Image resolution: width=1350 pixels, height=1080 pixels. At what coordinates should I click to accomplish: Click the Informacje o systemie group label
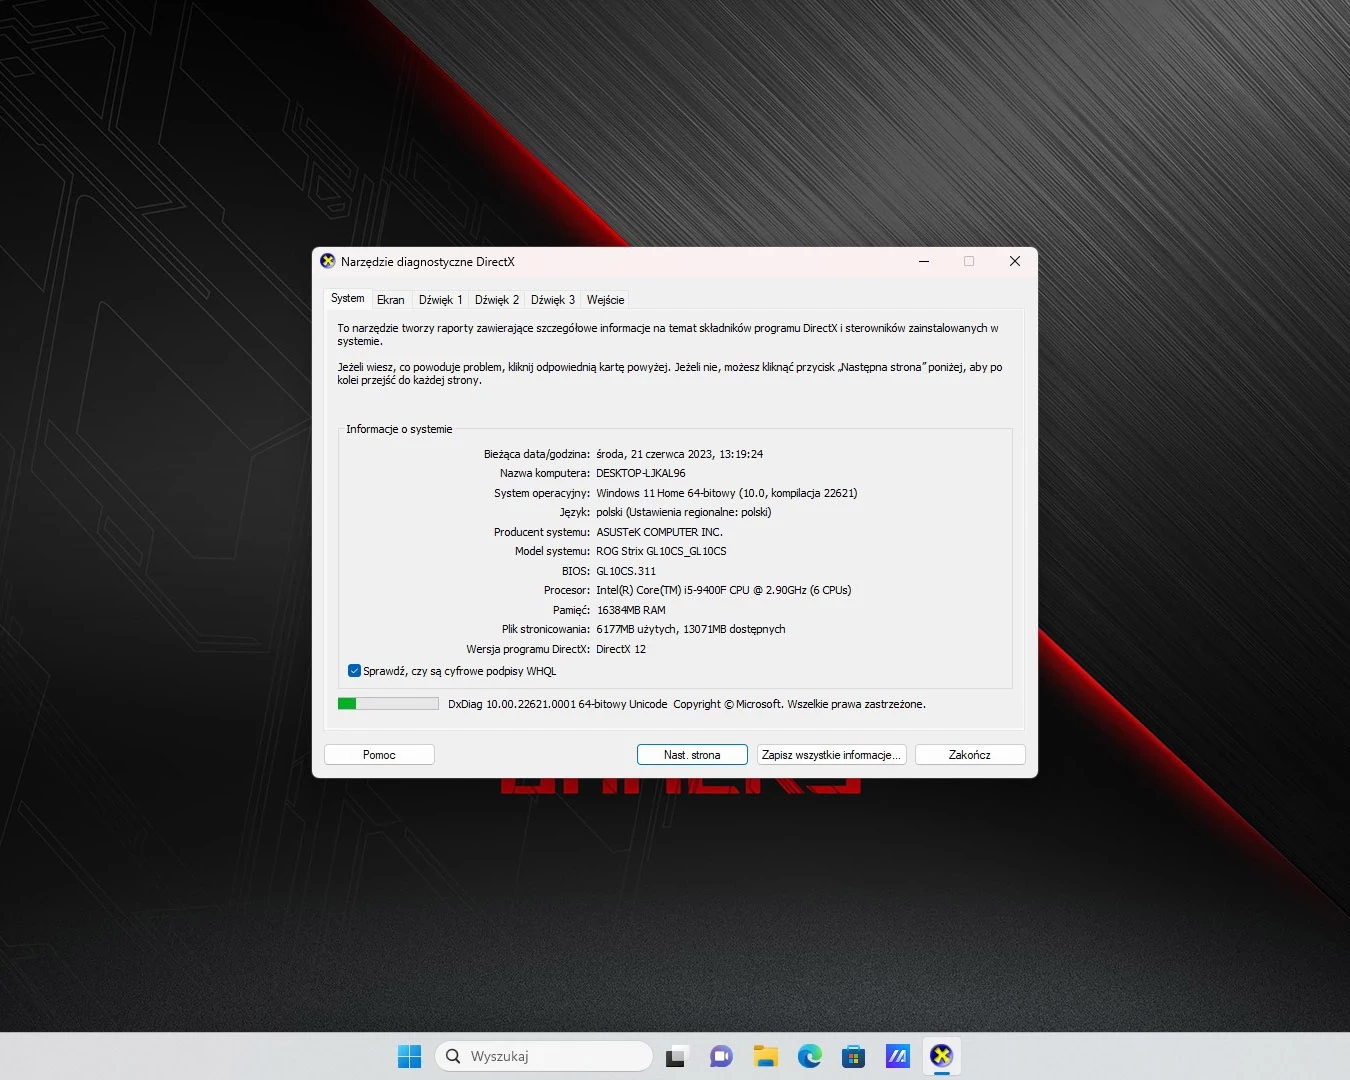pyautogui.click(x=399, y=429)
